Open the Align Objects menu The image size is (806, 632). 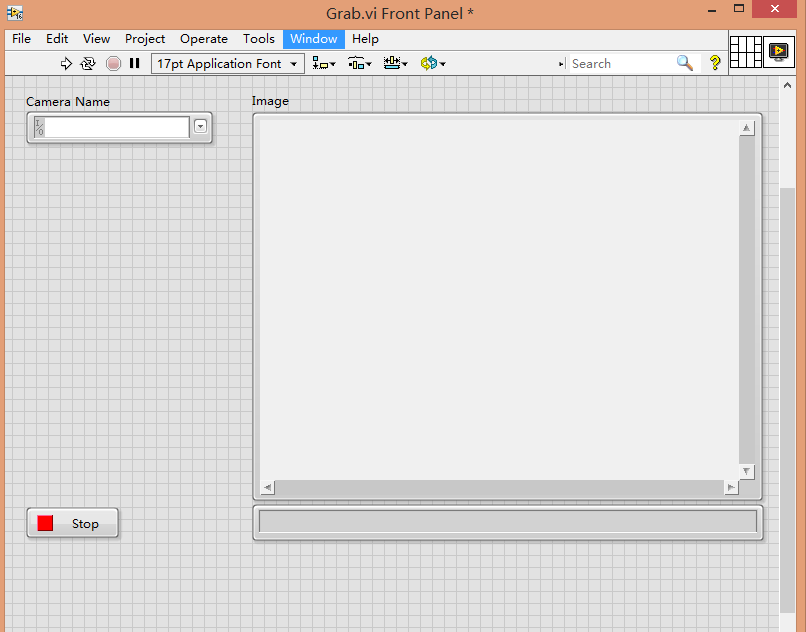[x=323, y=63]
